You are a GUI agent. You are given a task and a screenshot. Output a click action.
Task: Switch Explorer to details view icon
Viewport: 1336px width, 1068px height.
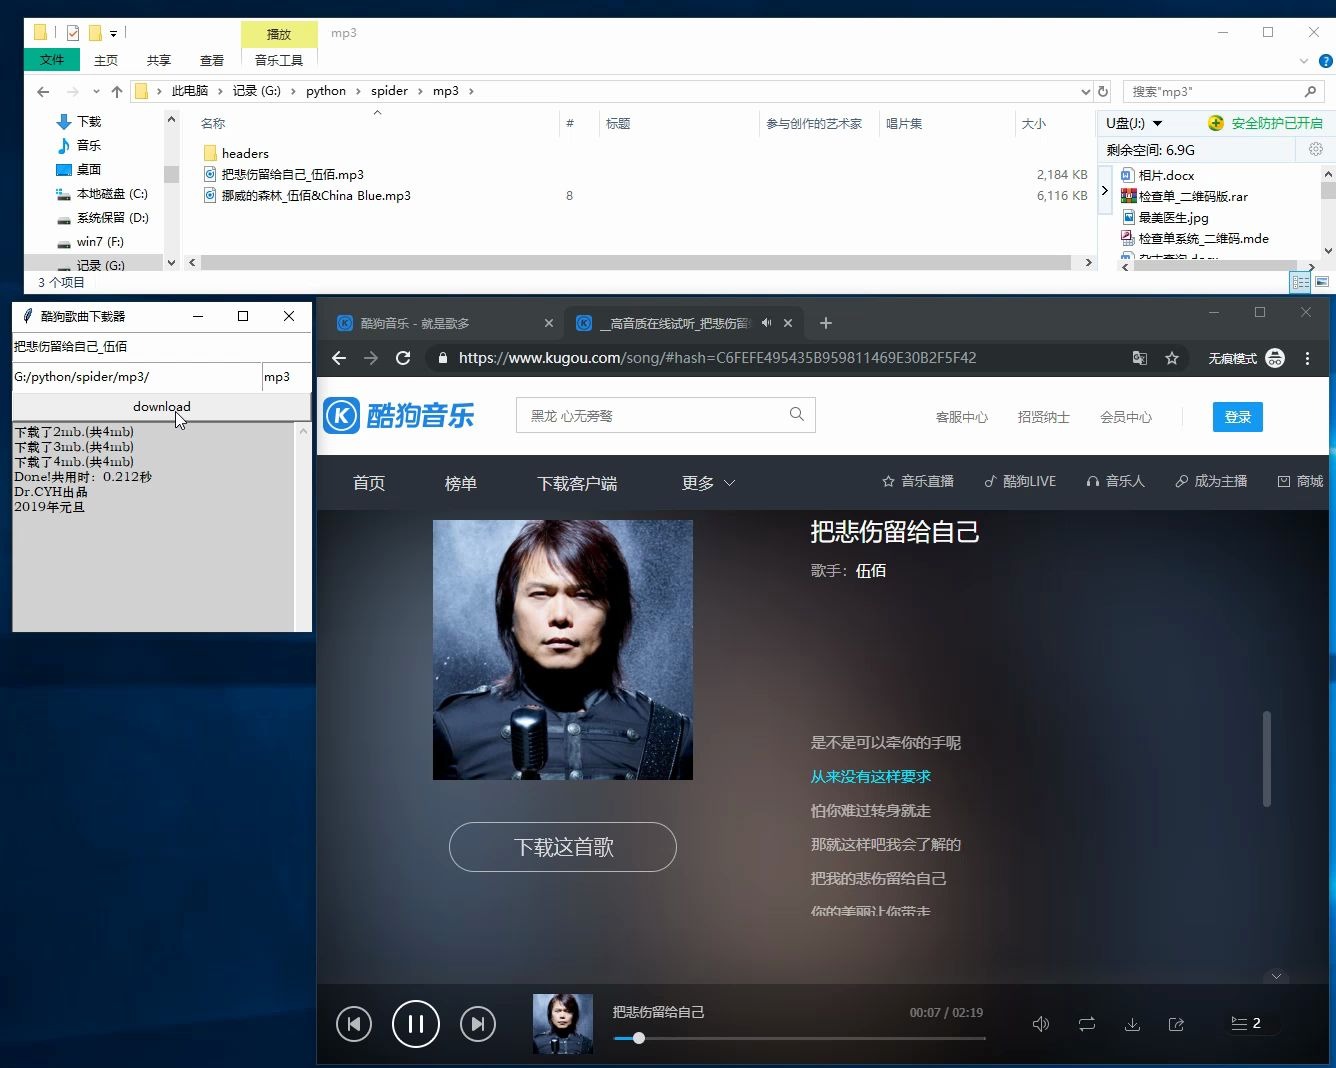point(1301,282)
